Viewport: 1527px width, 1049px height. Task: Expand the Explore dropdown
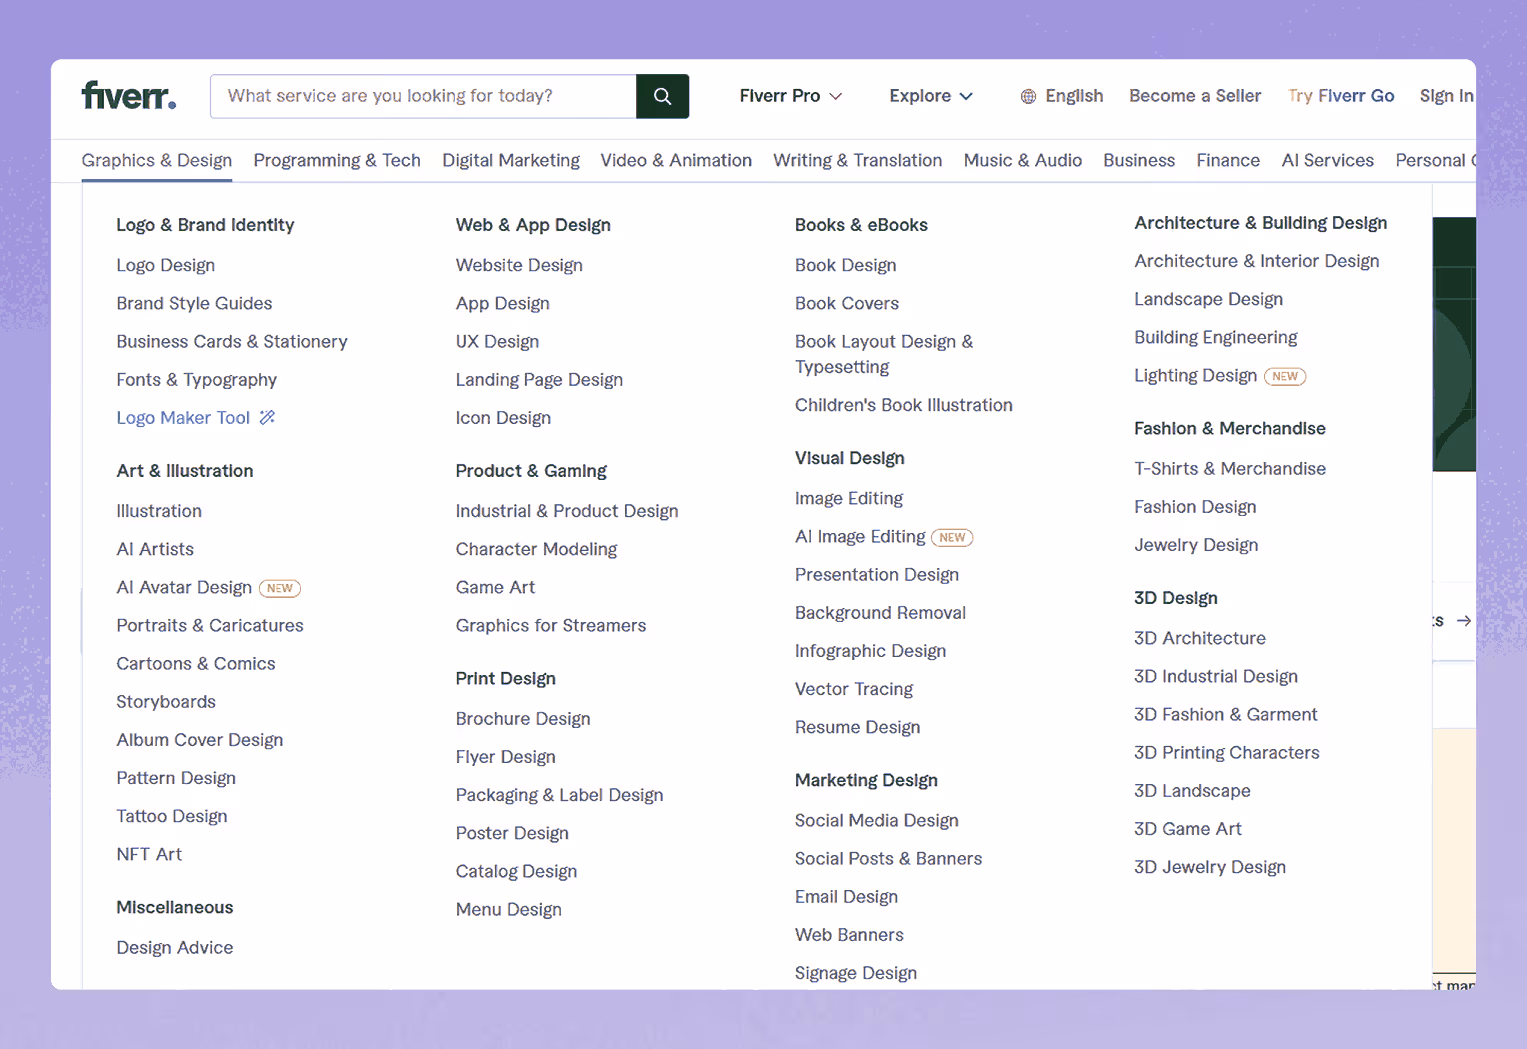pyautogui.click(x=930, y=96)
